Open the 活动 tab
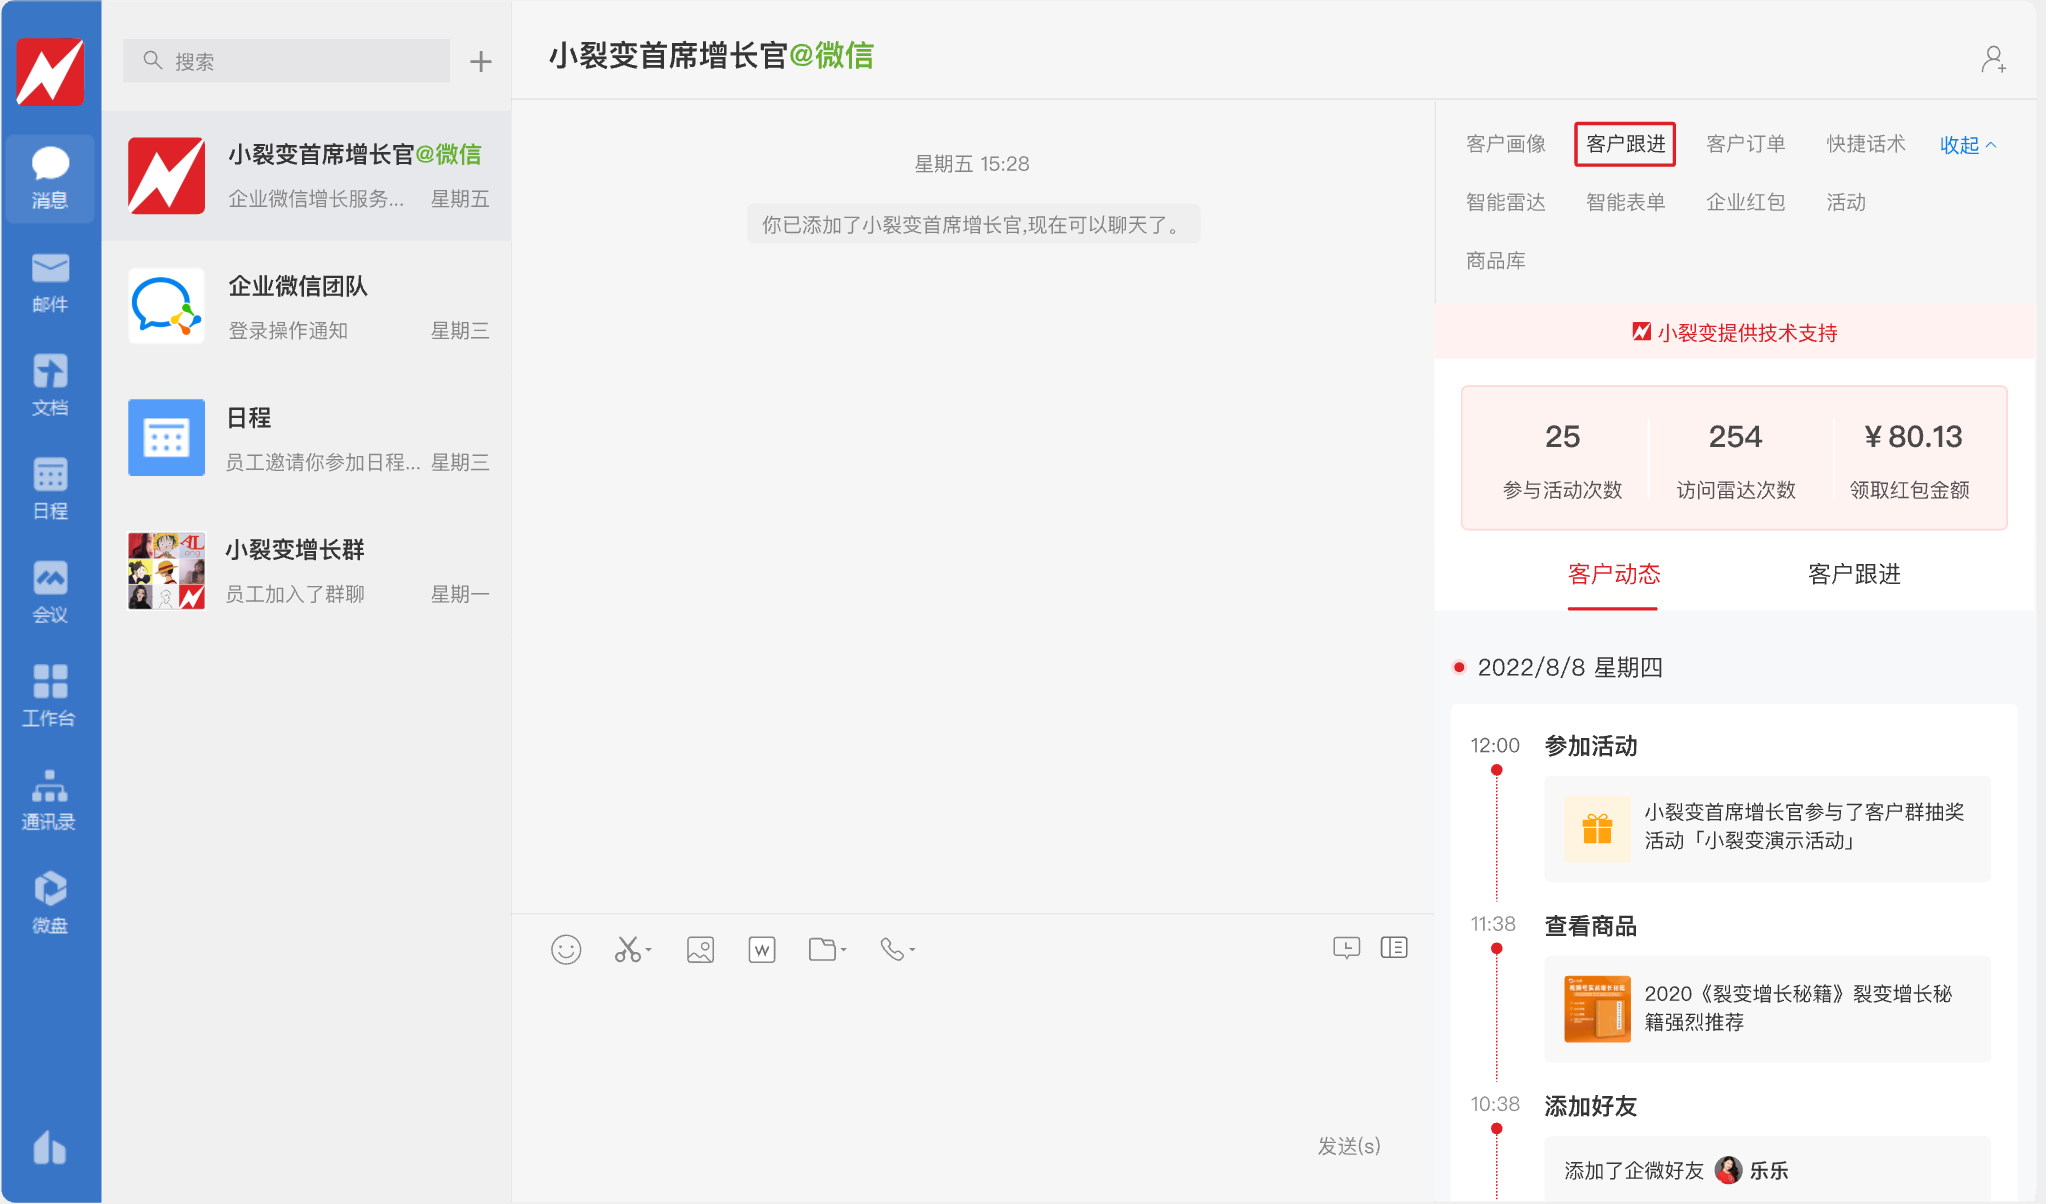 coord(1846,202)
